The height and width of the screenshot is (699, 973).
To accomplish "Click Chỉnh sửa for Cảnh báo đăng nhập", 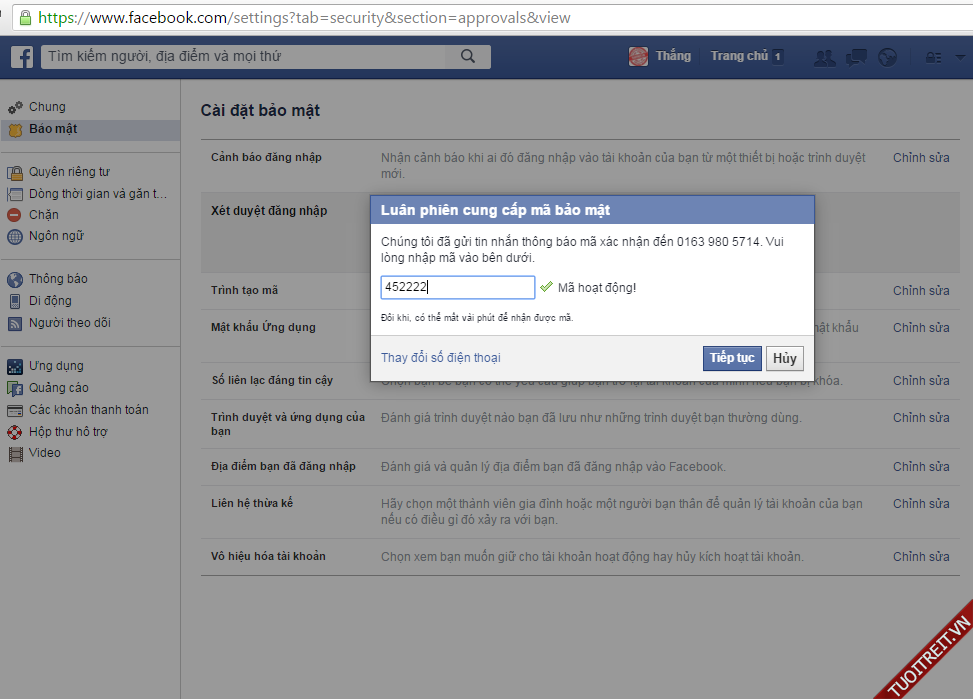I will click(920, 158).
